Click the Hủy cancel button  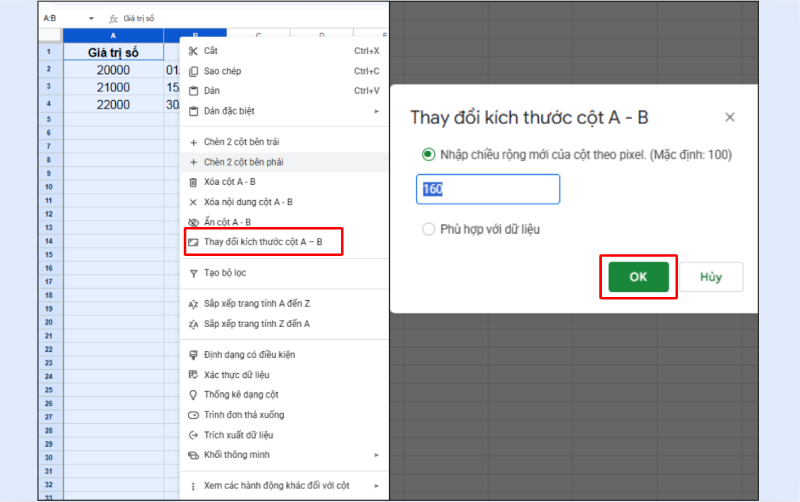click(x=711, y=277)
